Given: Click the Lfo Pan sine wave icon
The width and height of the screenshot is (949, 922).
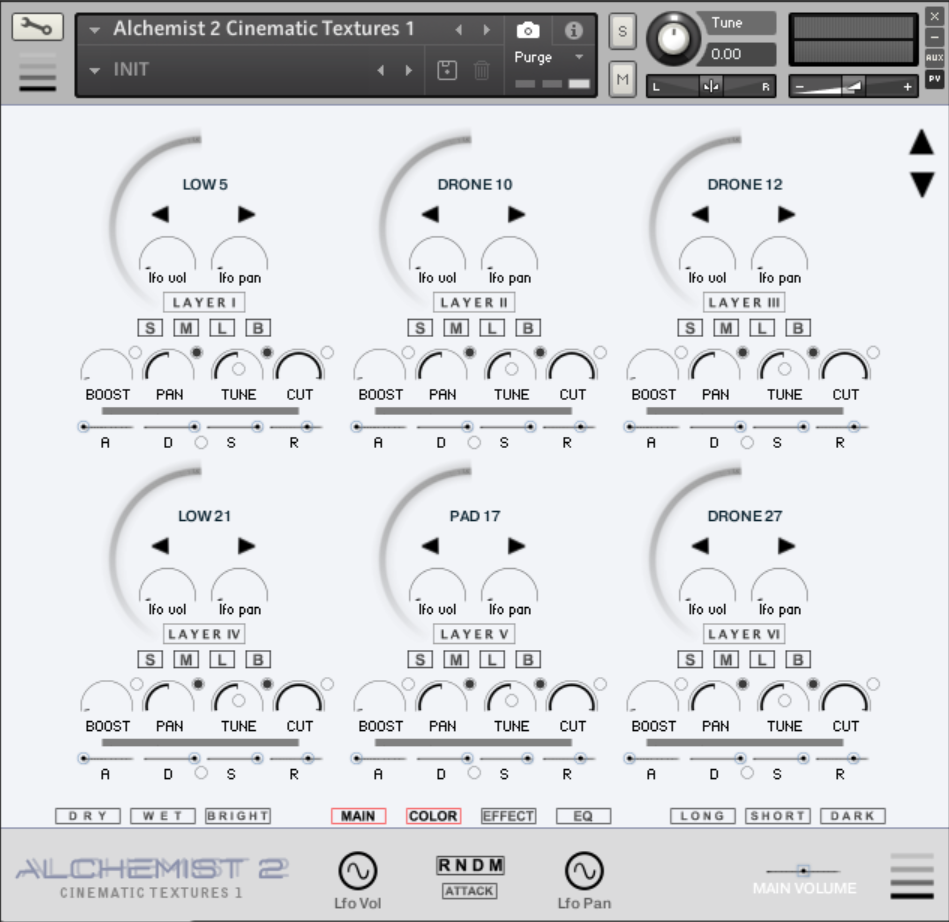Looking at the screenshot, I should (x=583, y=871).
